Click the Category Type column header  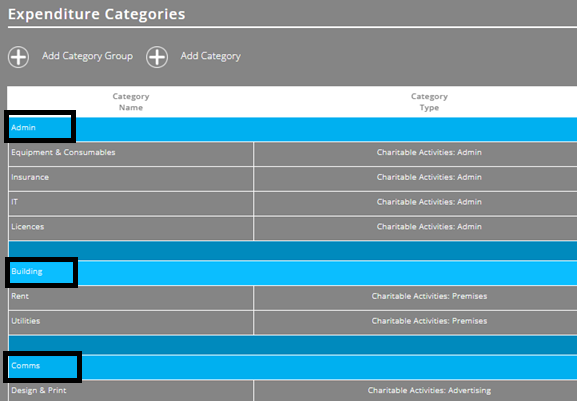429,102
